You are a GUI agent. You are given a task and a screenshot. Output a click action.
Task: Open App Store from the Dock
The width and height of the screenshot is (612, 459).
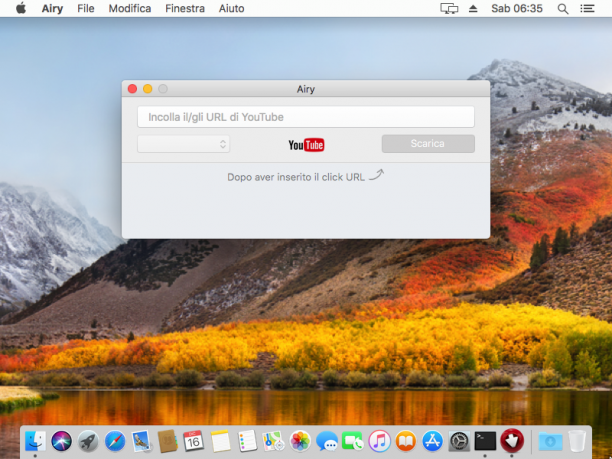[x=432, y=441]
